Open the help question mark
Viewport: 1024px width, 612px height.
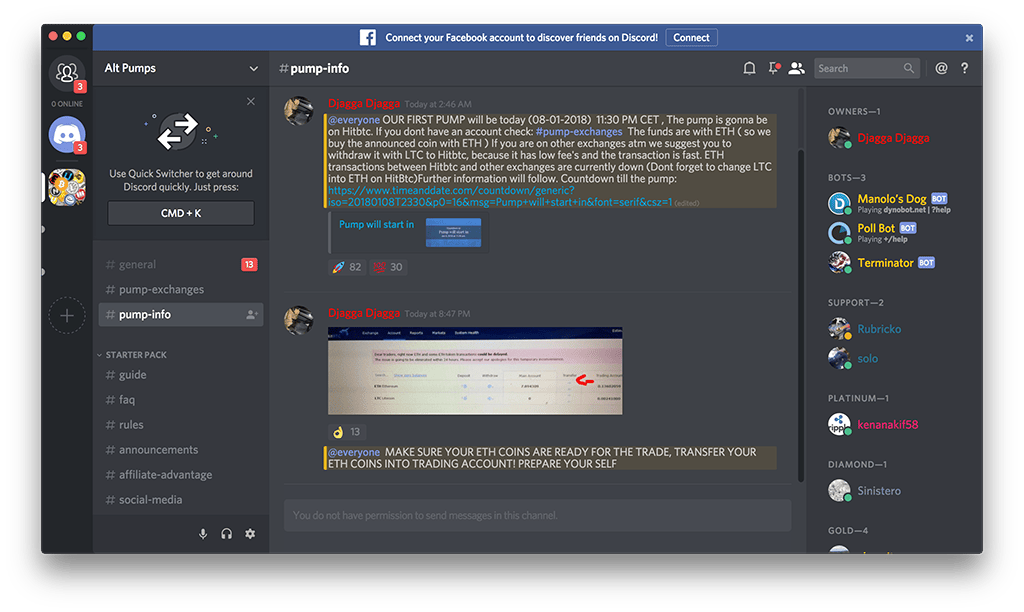965,68
